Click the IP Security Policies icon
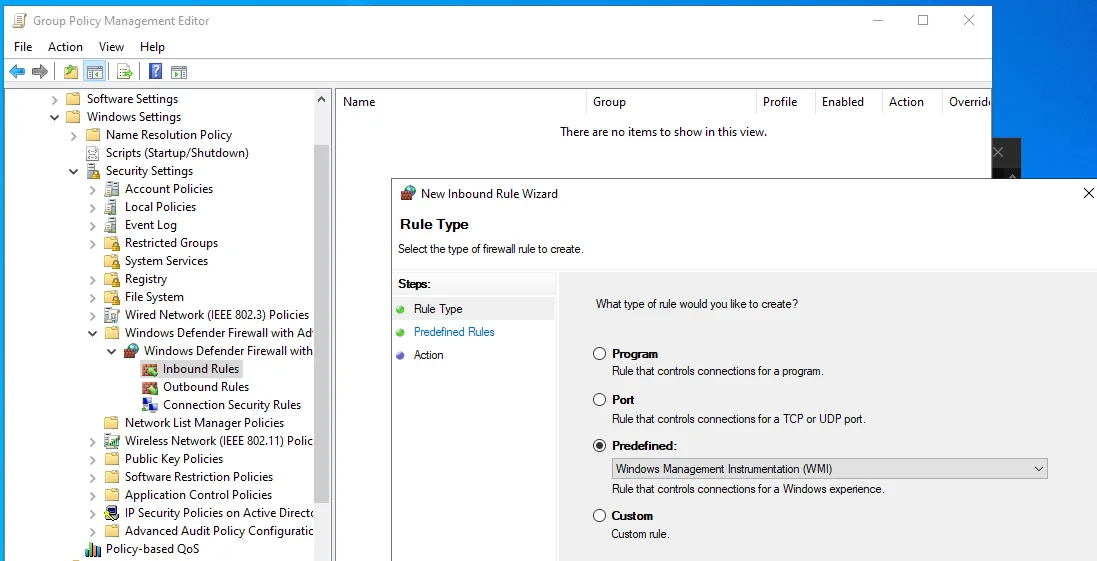 111,513
